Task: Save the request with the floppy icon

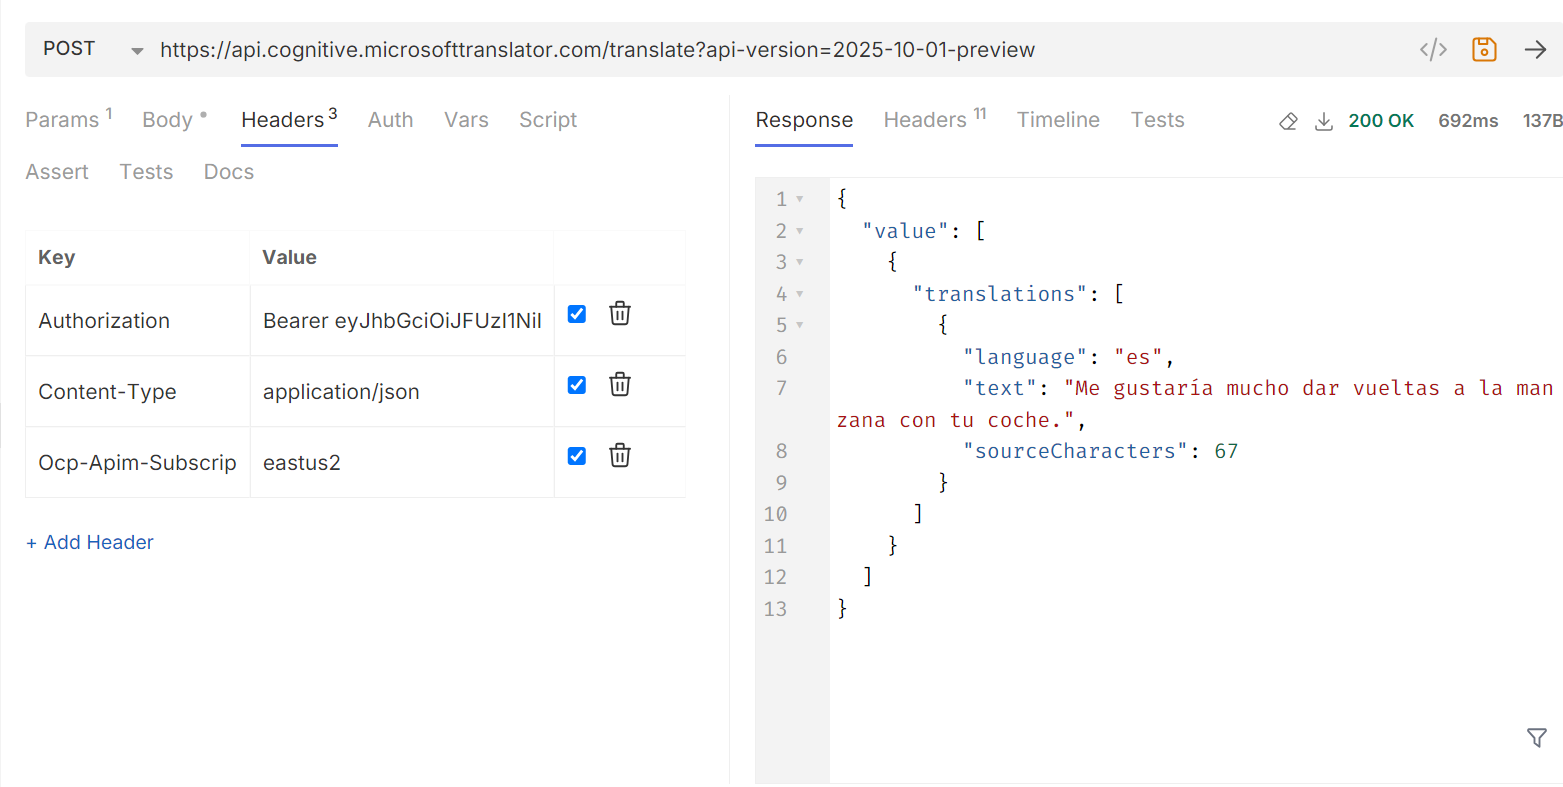Action: (1484, 49)
